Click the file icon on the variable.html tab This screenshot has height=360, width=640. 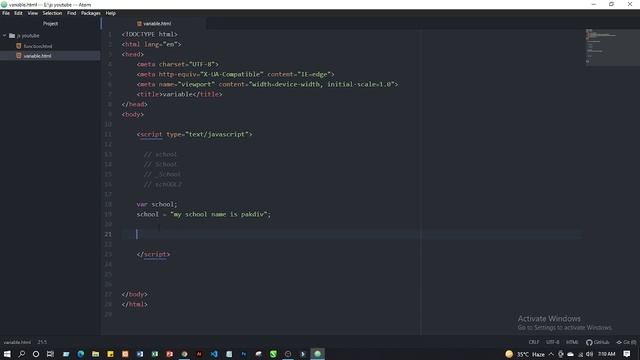pyautogui.click(x=139, y=24)
